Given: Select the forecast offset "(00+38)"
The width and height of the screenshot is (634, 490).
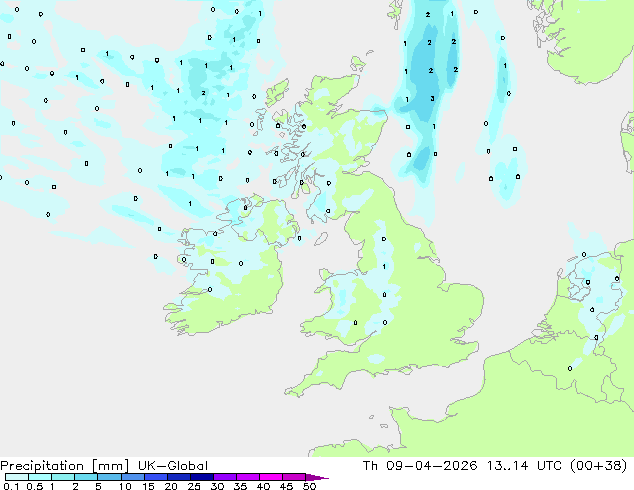Looking at the screenshot, I should coord(598,465).
